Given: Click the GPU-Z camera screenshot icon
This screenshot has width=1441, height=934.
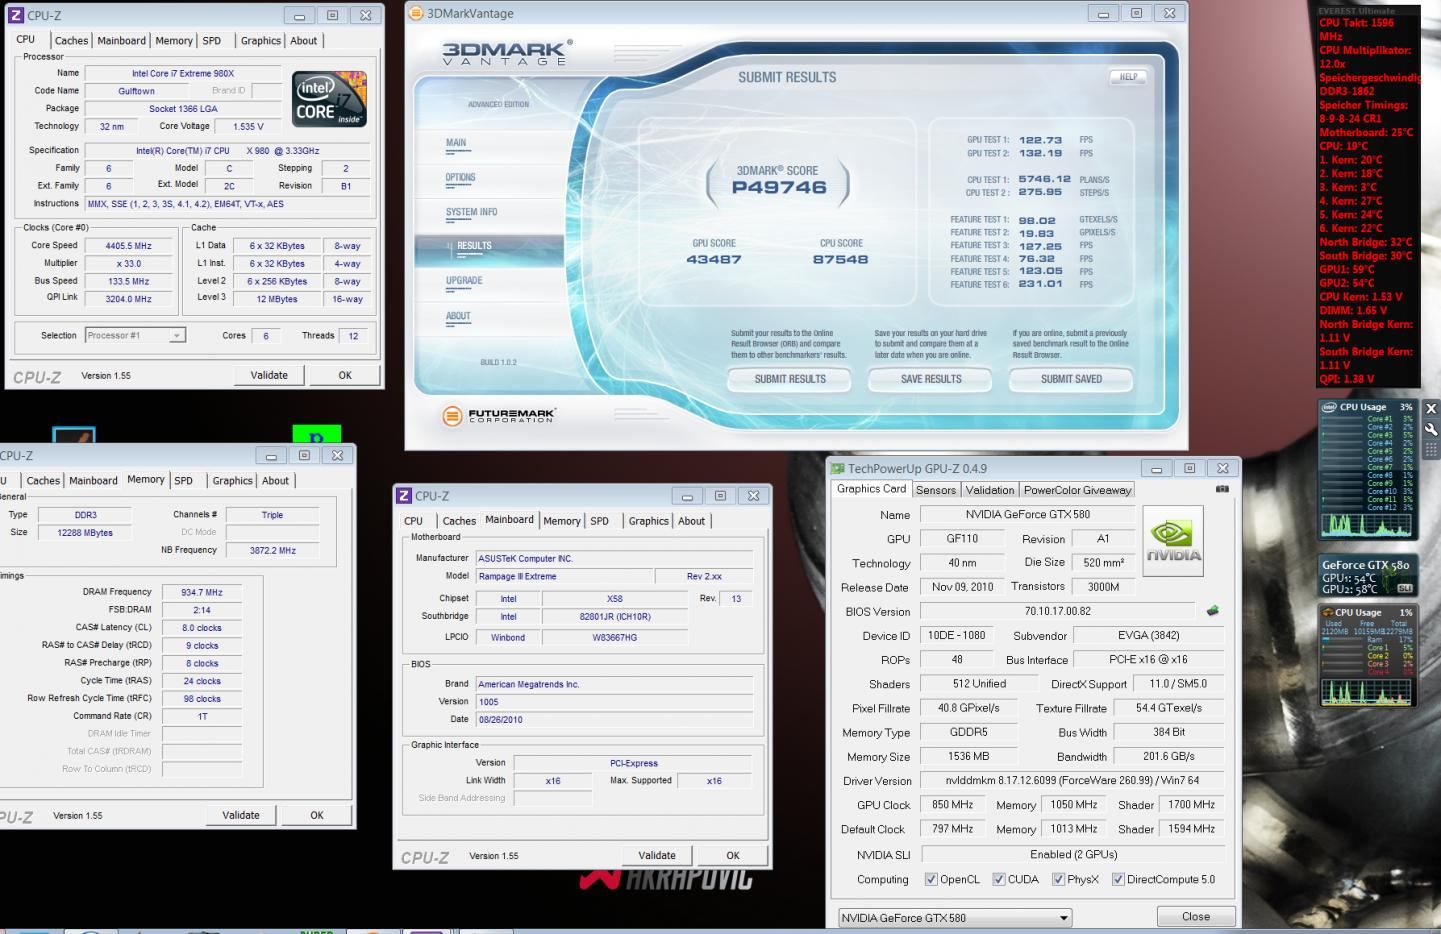Looking at the screenshot, I should point(1222,489).
